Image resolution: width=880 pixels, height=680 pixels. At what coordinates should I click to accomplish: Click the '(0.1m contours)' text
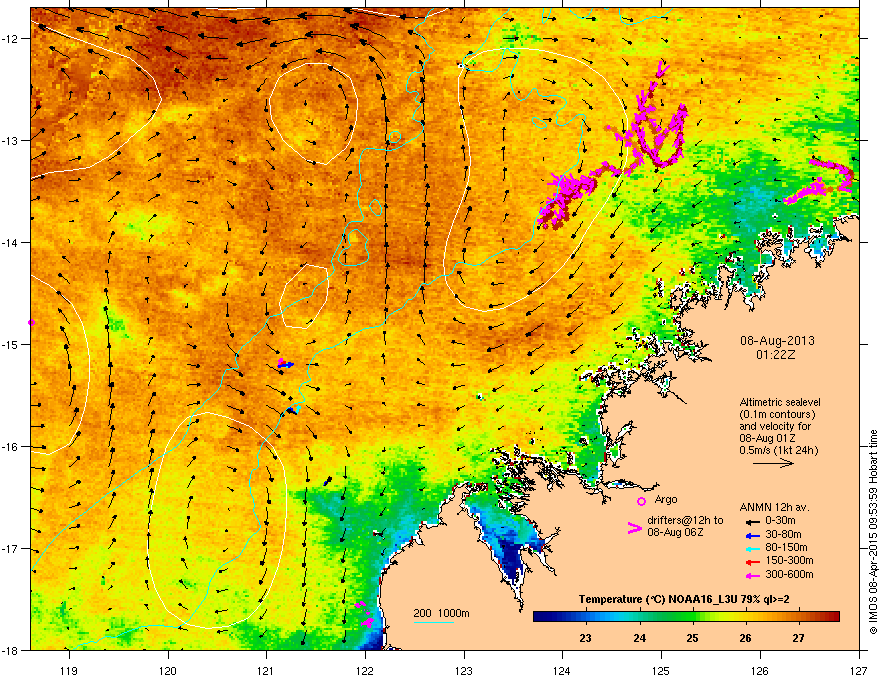(777, 415)
